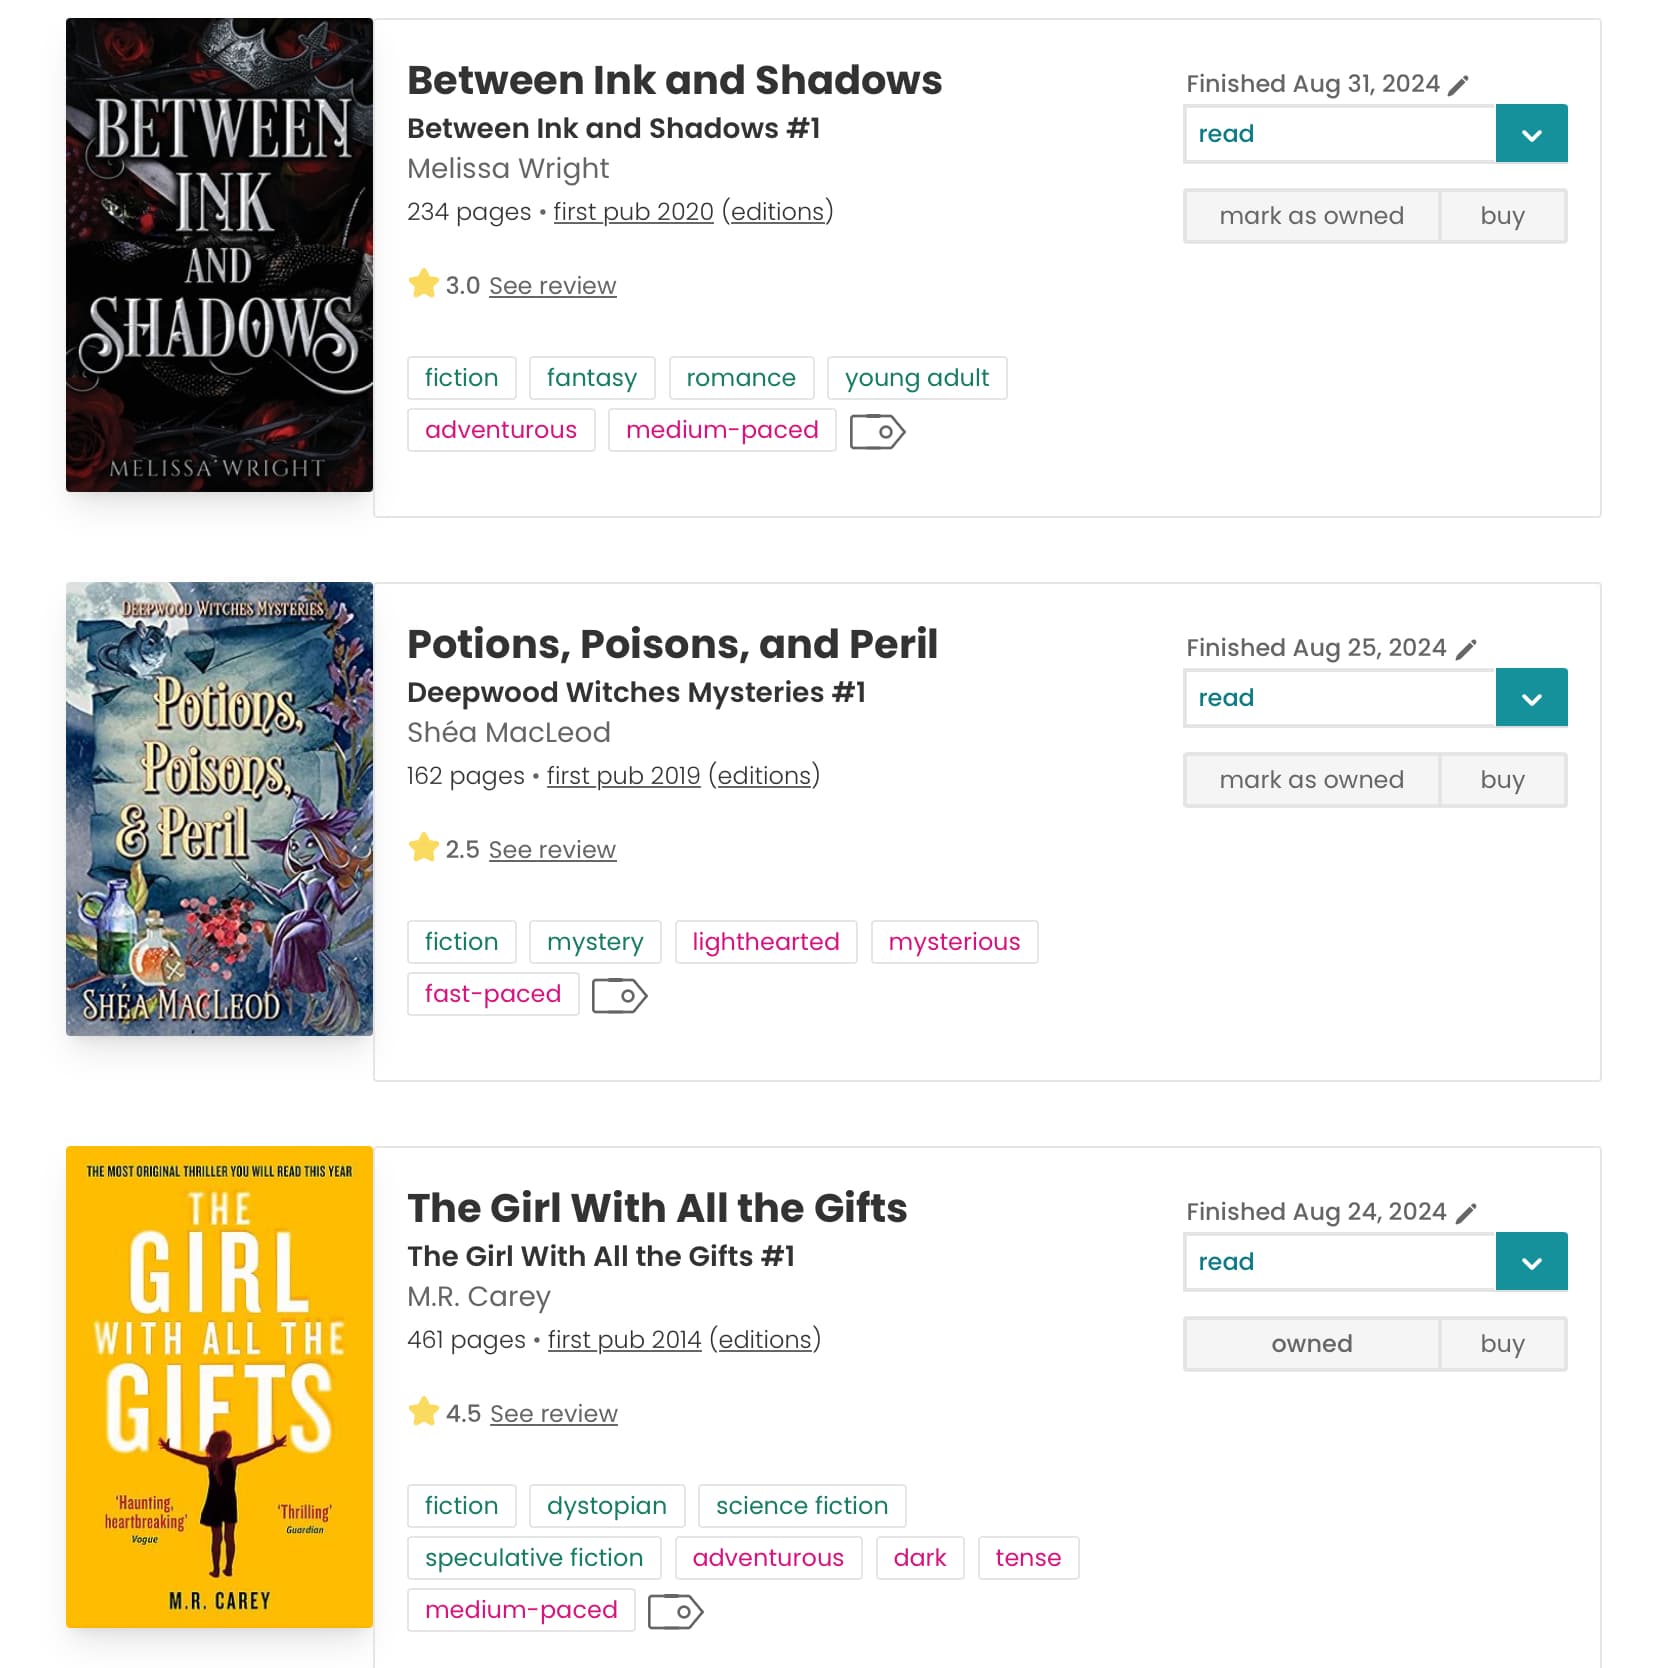Select the science fiction genre tag
The image size is (1668, 1668).
(802, 1506)
